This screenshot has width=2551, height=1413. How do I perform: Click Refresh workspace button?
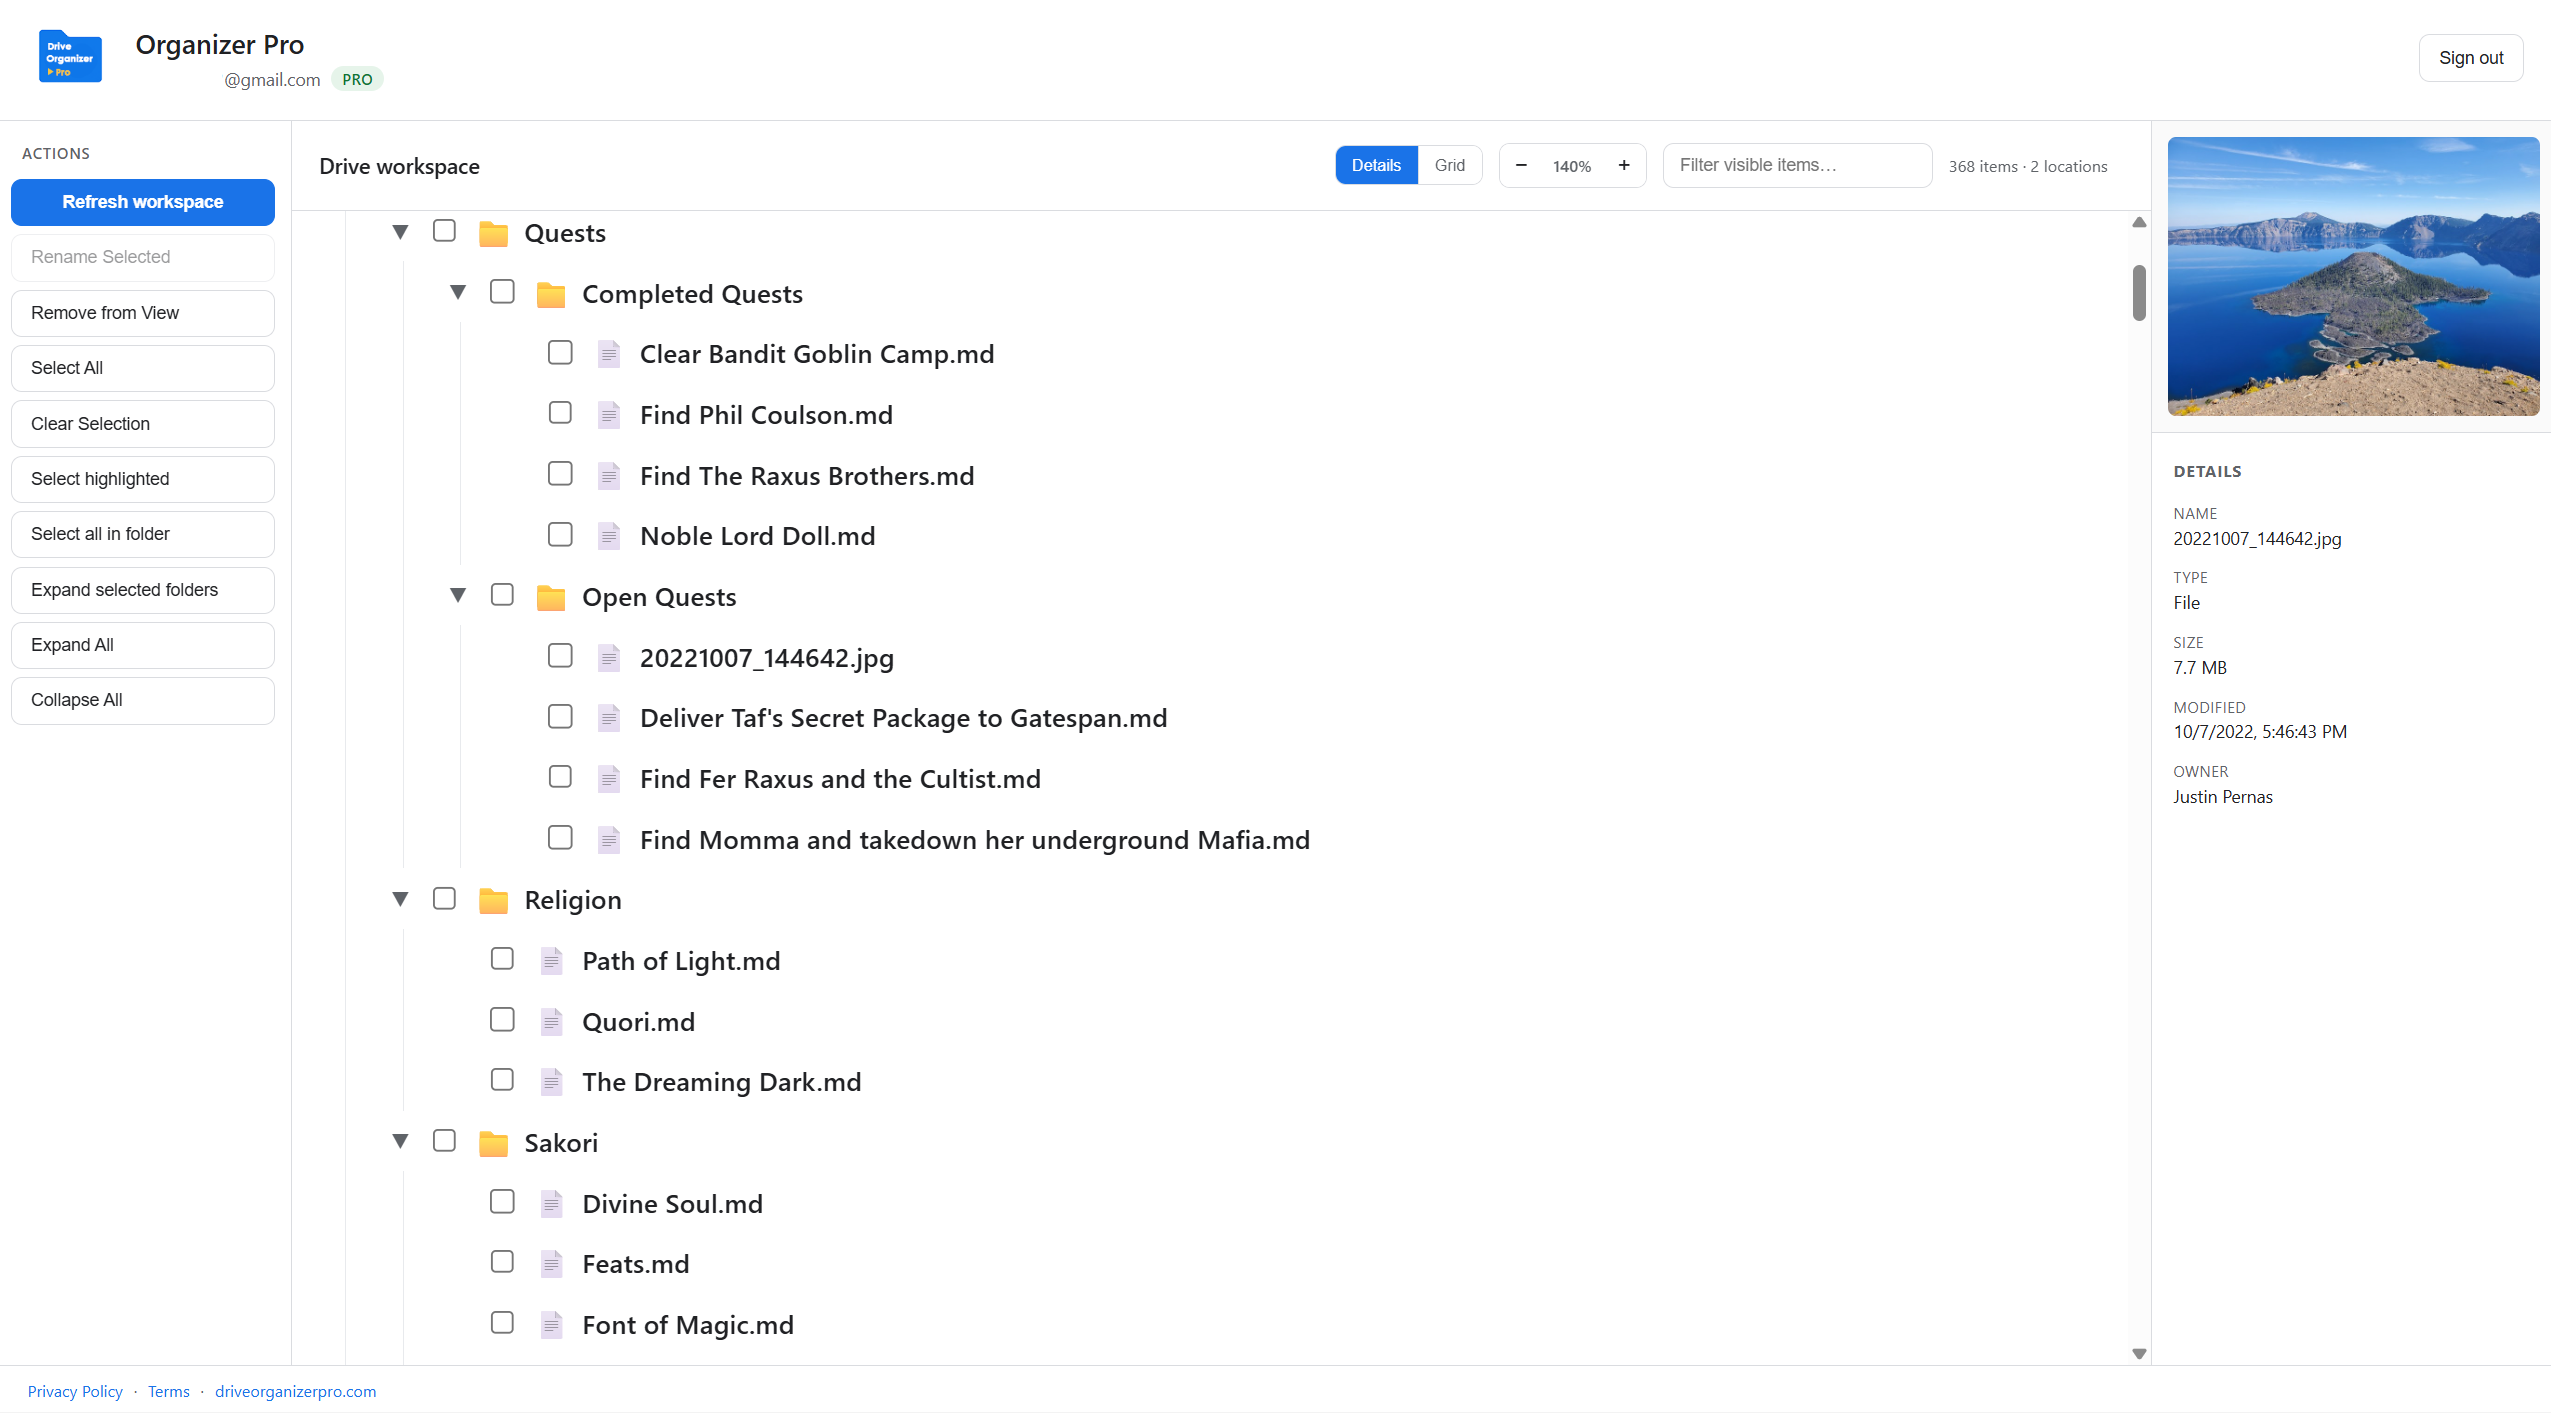pyautogui.click(x=143, y=202)
